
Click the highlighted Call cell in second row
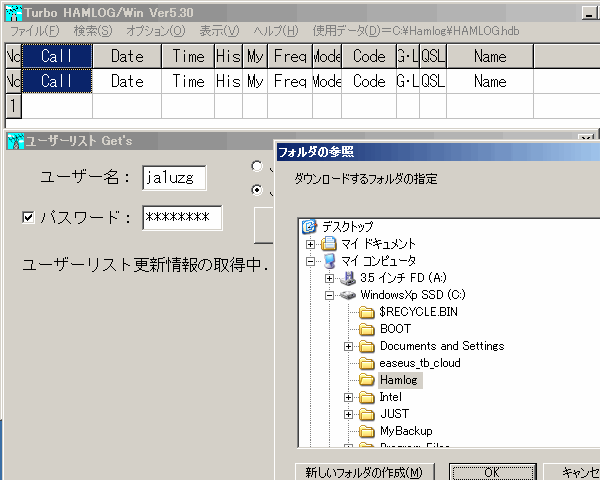pyautogui.click(x=57, y=81)
